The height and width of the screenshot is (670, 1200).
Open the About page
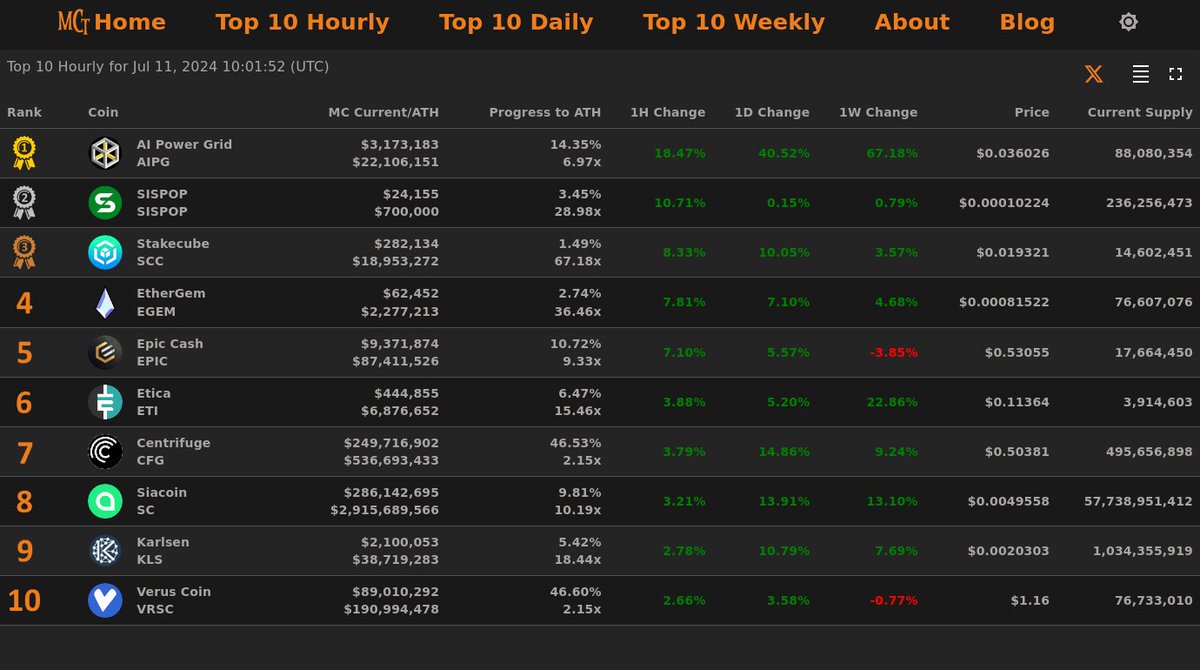tap(912, 22)
